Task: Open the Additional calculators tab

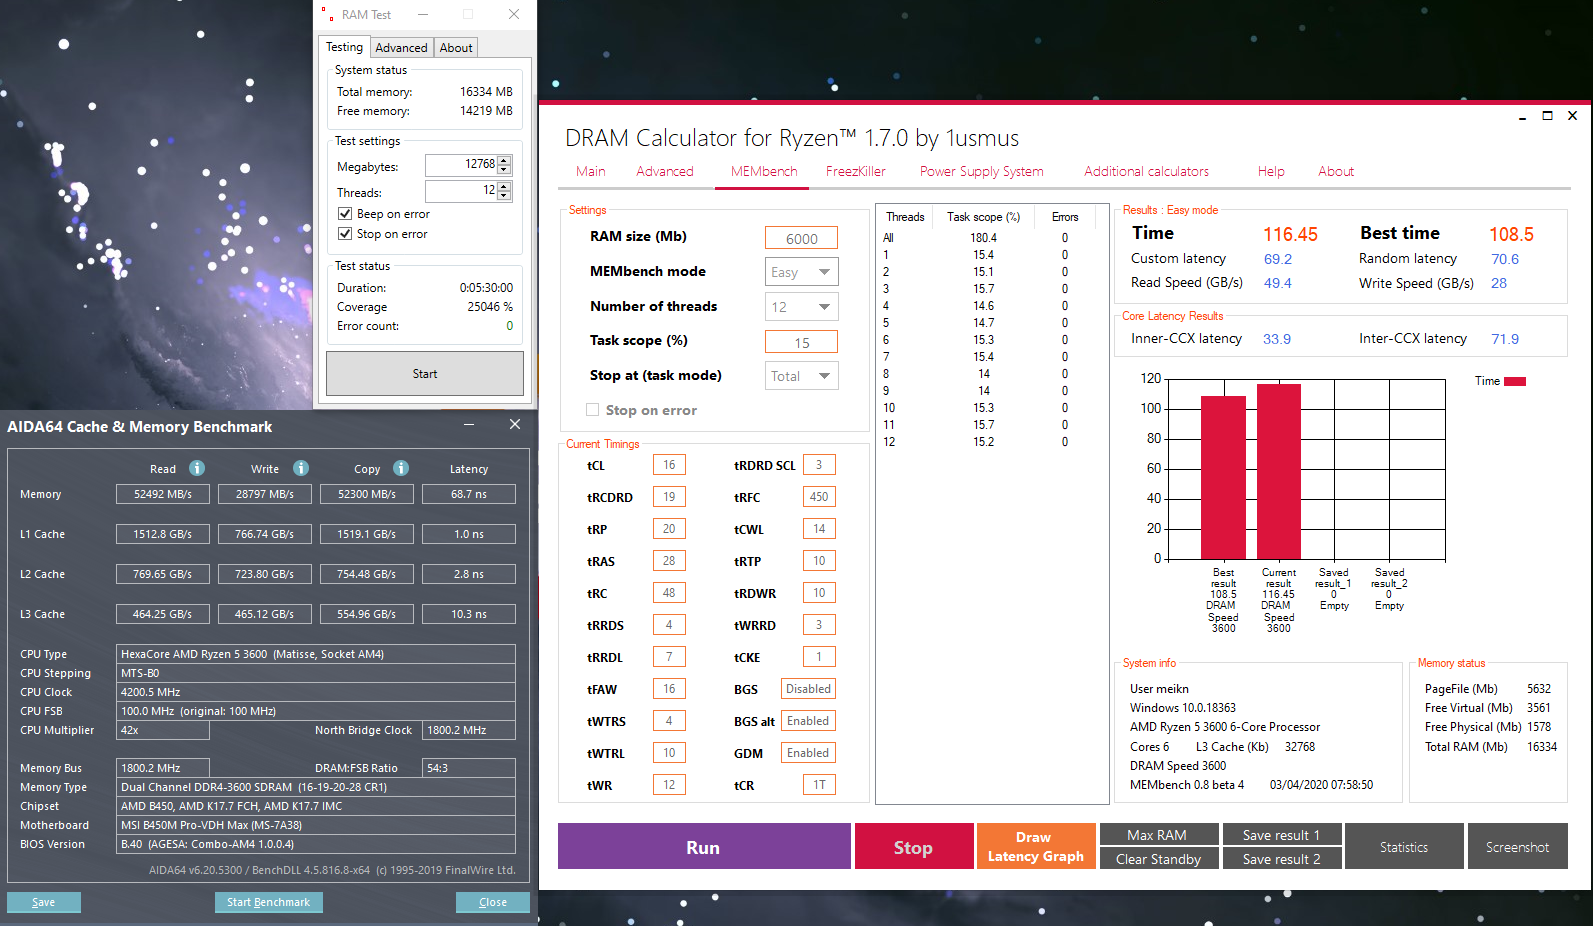Action: click(x=1147, y=171)
